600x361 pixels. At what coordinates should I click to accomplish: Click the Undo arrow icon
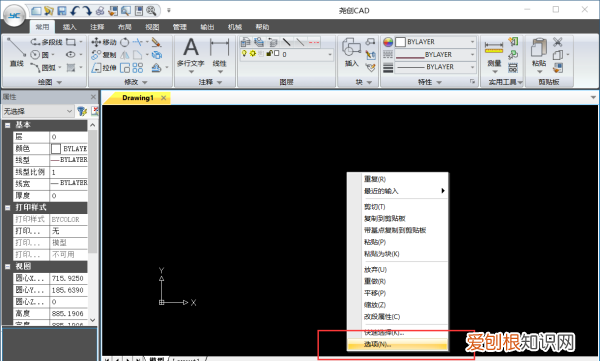pos(75,11)
